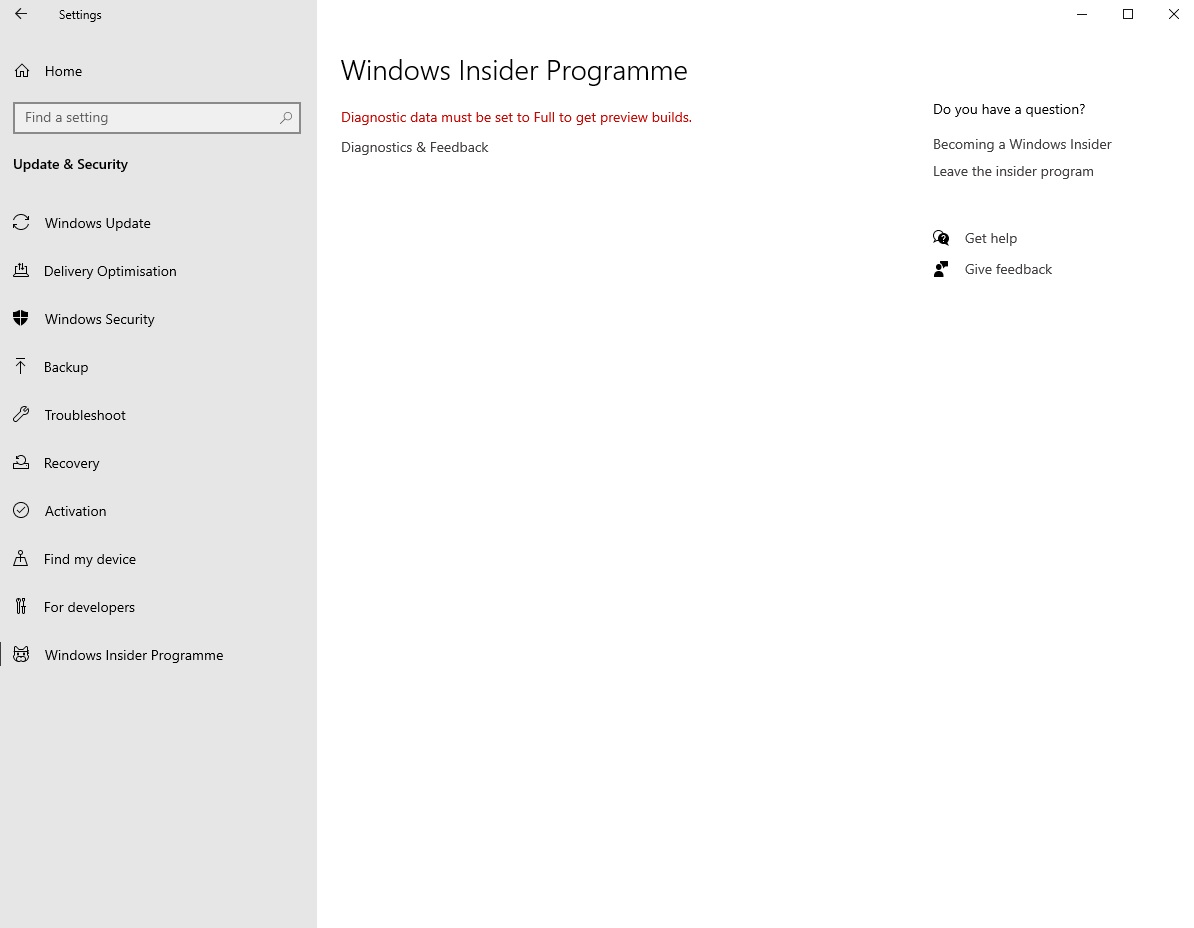
Task: Click the Windows Update refresh icon
Action: pos(21,222)
